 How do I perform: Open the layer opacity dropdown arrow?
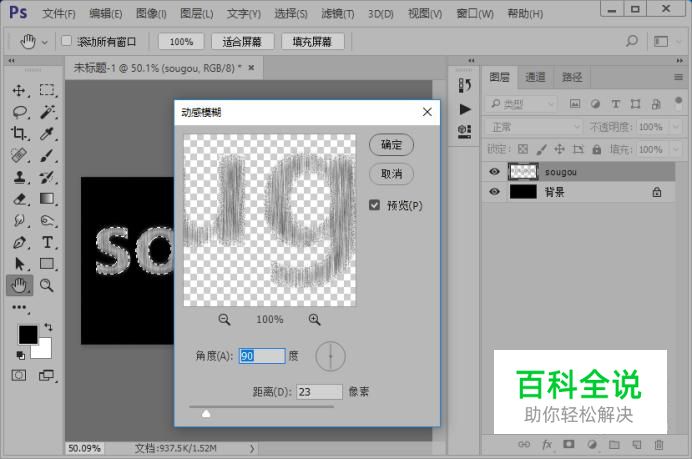click(676, 127)
